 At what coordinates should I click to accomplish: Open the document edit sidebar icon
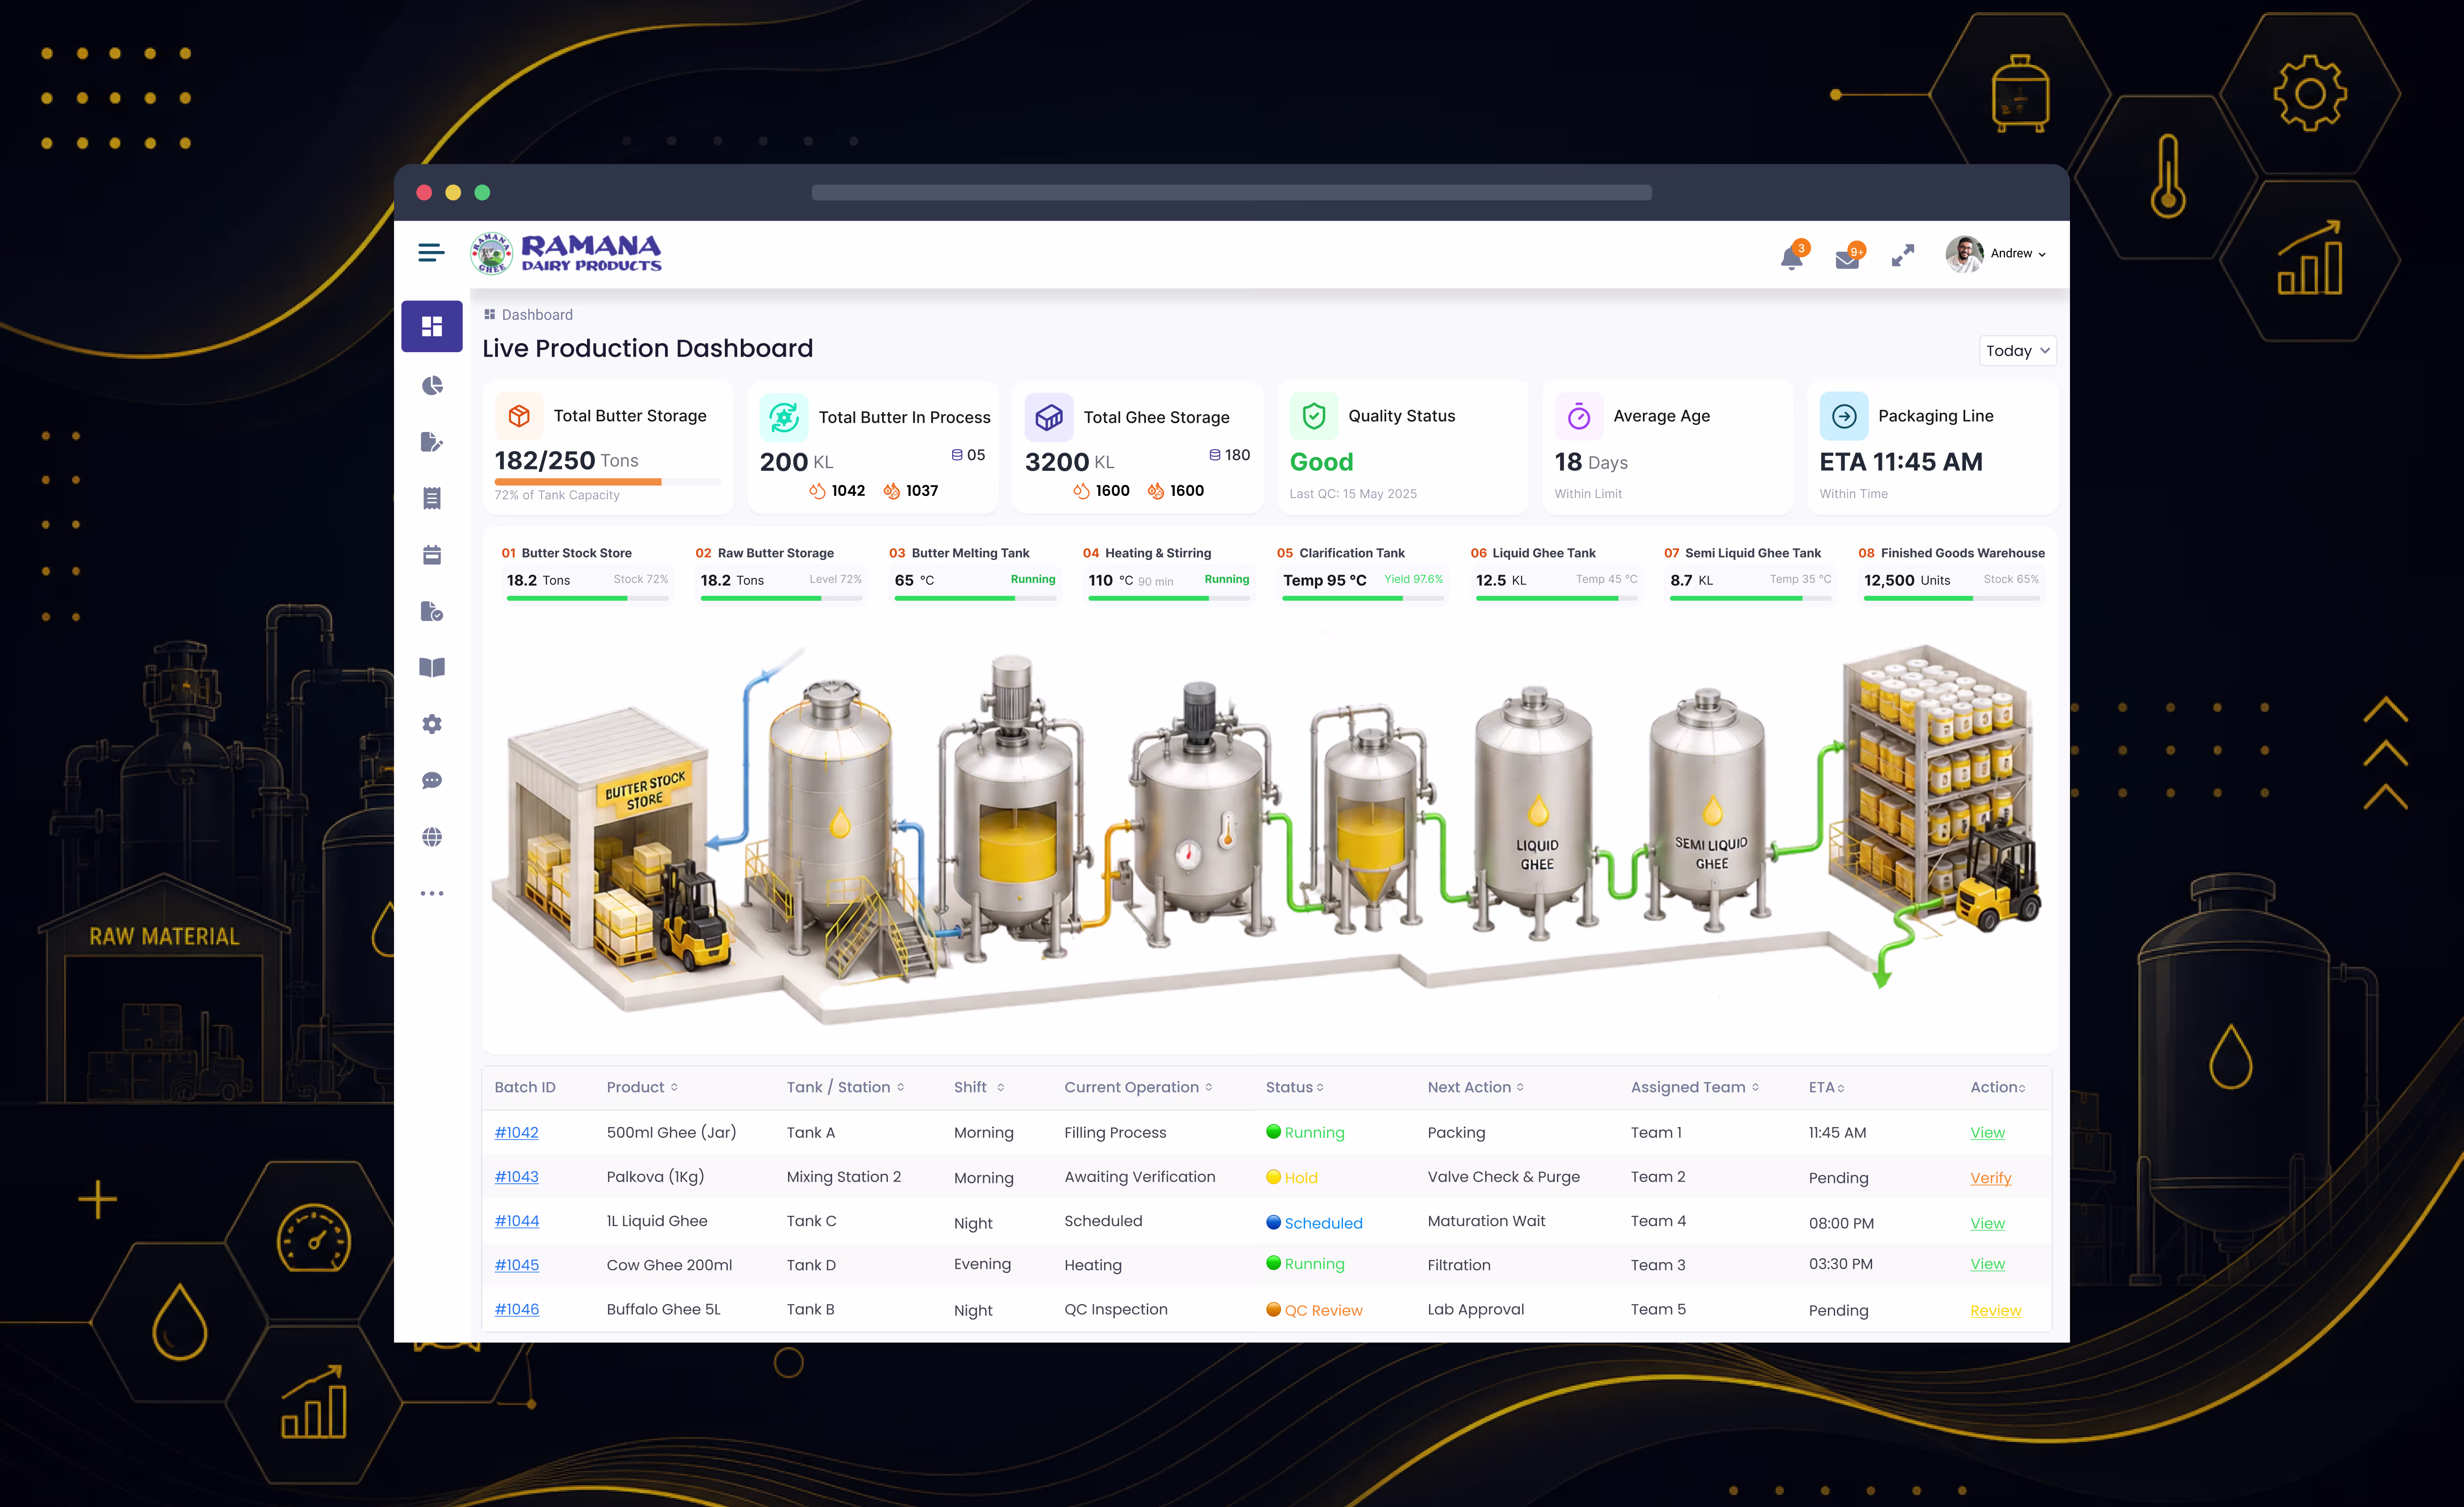pyautogui.click(x=432, y=442)
